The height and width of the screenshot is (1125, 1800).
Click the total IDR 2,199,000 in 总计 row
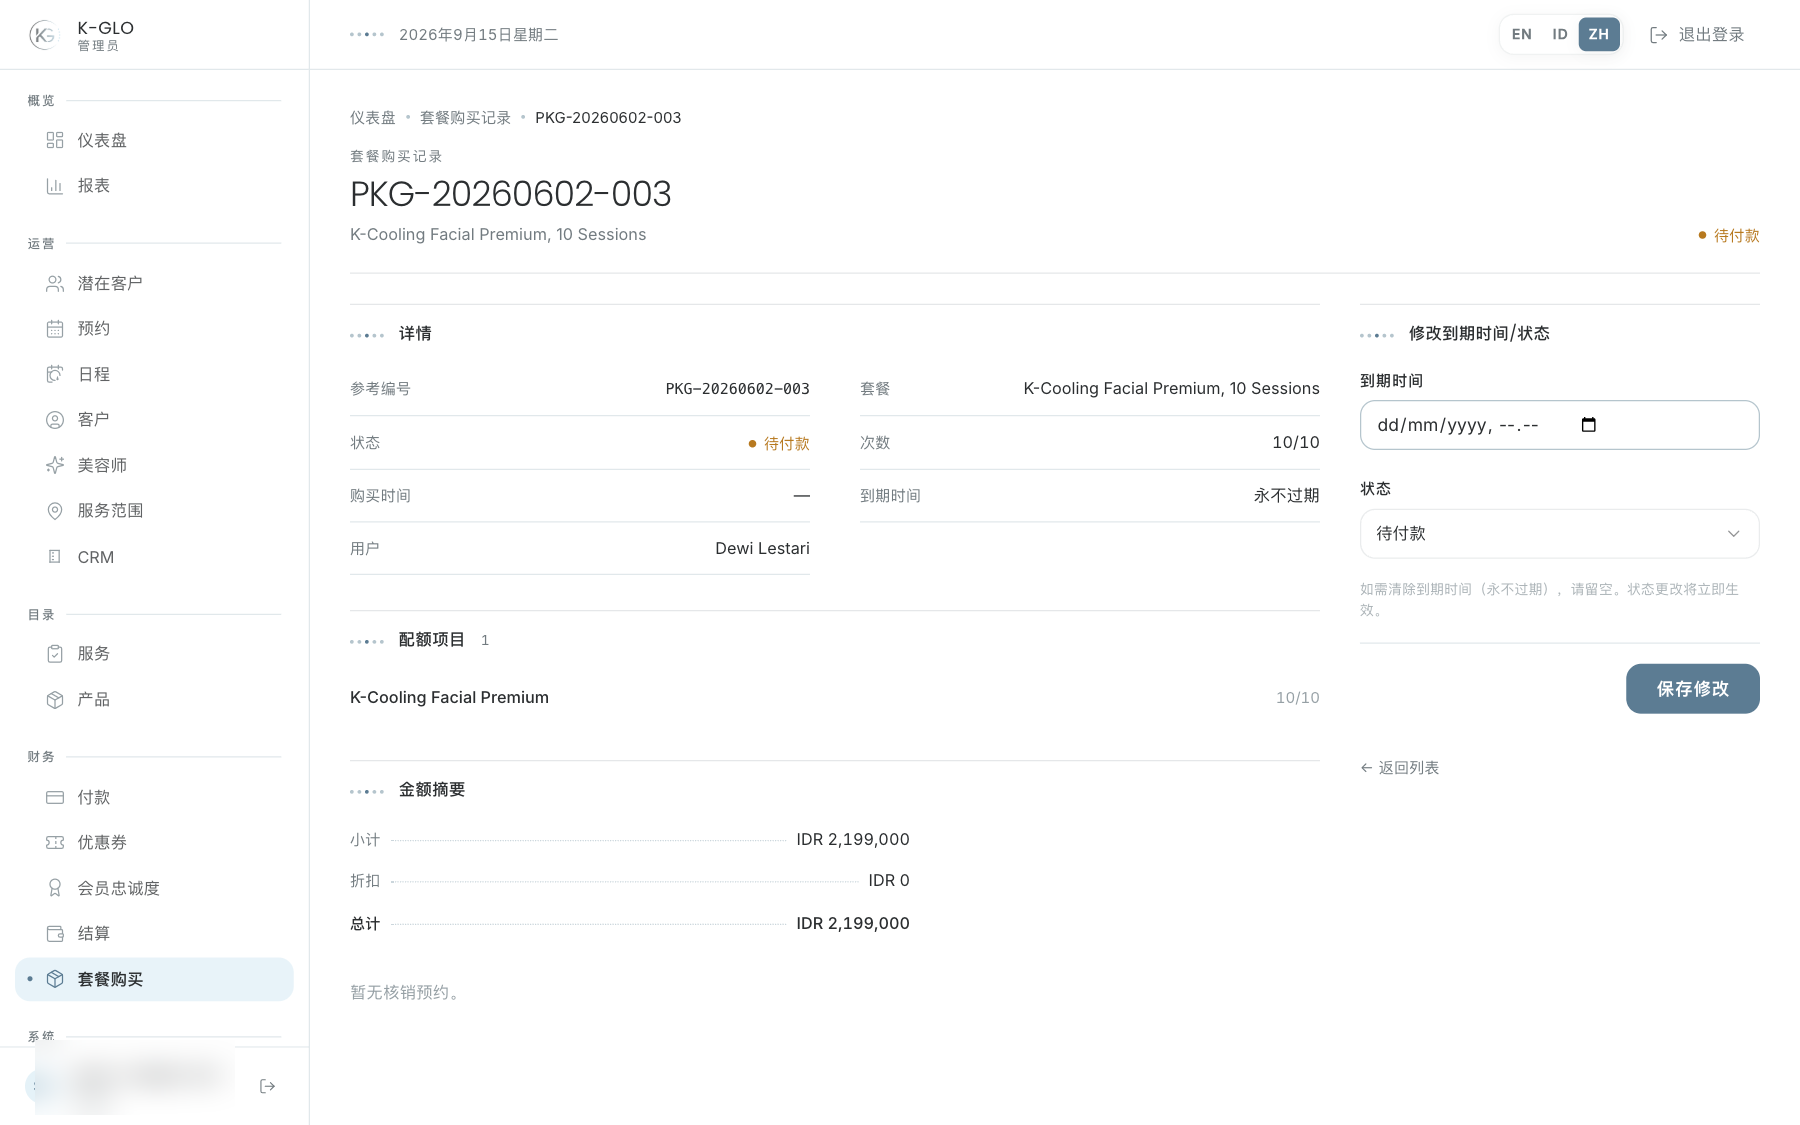[853, 924]
